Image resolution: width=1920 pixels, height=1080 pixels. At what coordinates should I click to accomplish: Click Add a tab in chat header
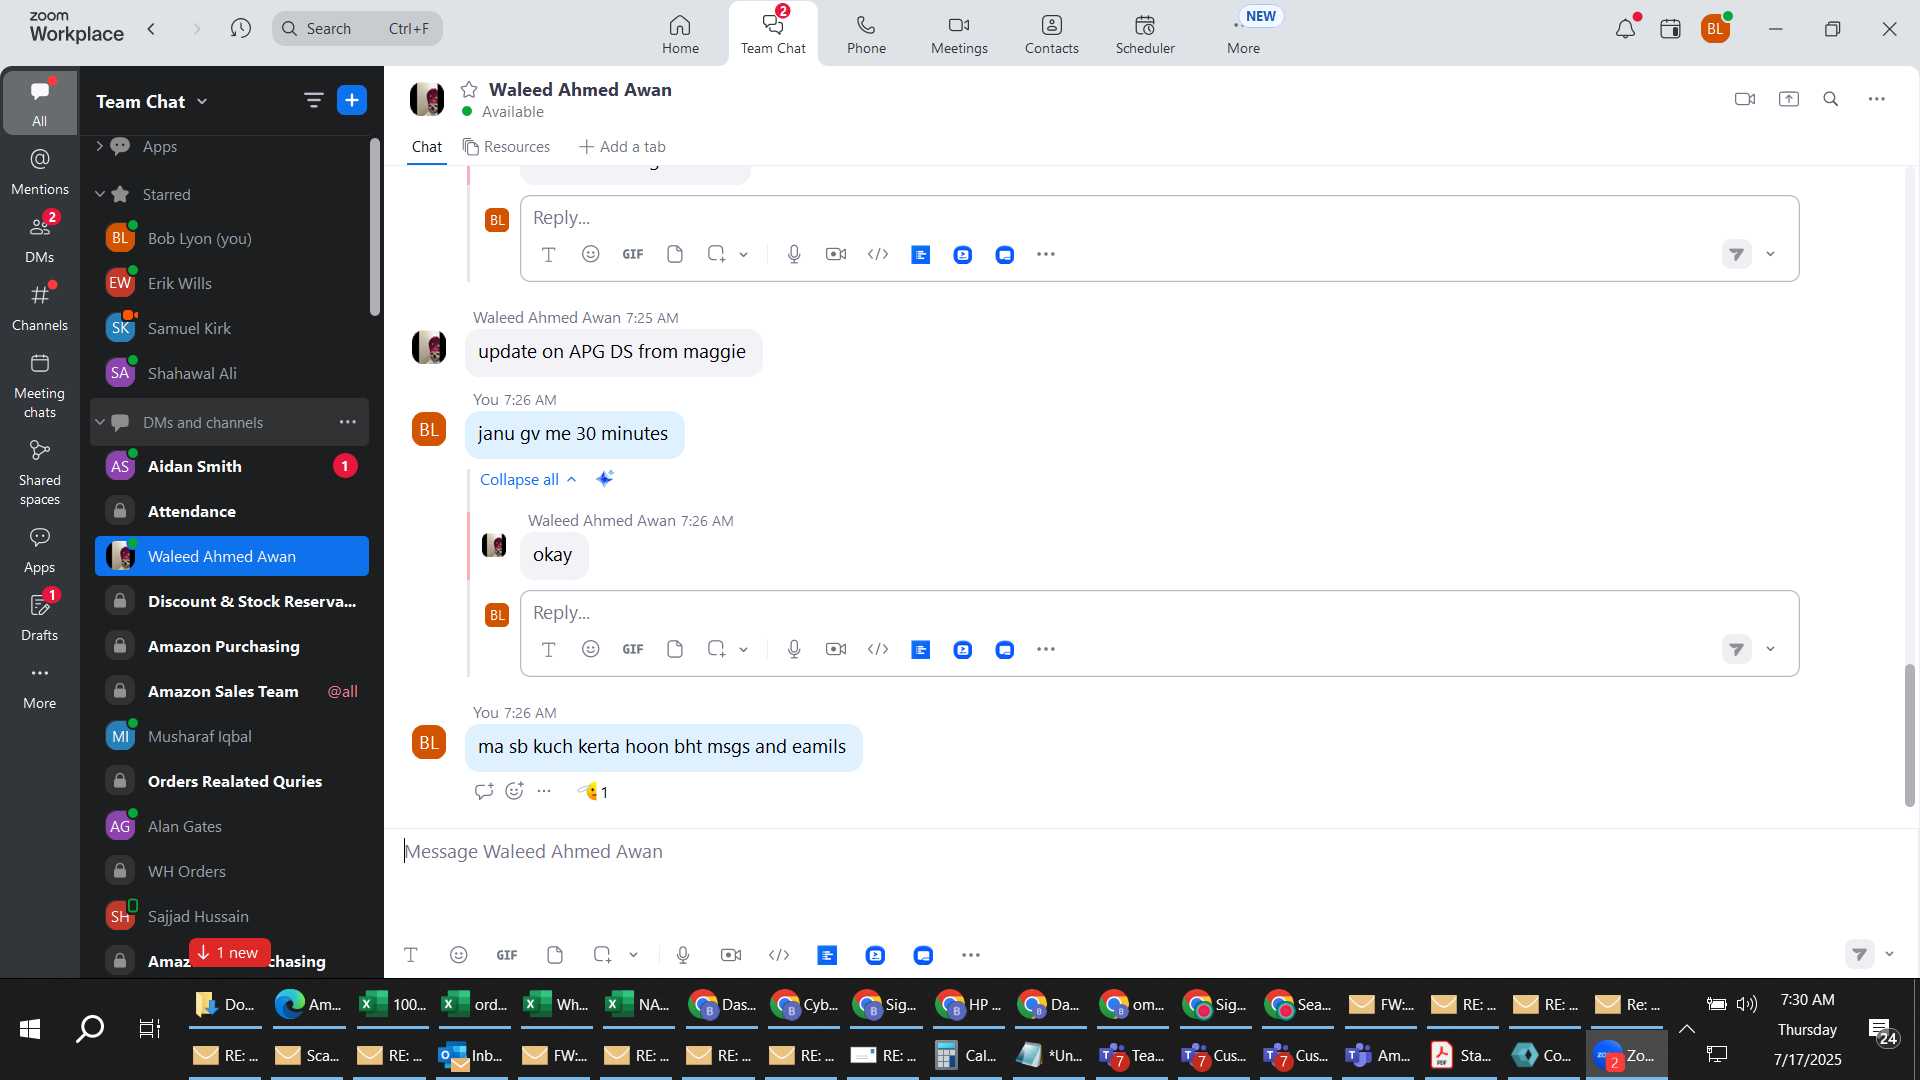point(622,147)
